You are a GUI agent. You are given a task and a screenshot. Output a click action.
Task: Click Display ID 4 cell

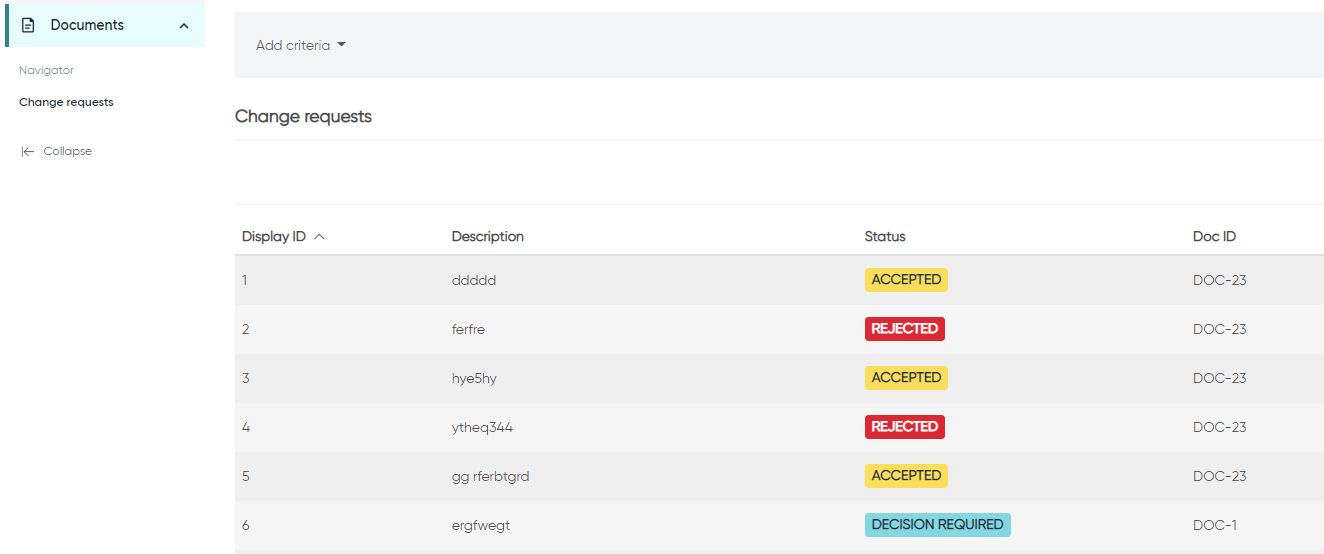point(246,427)
